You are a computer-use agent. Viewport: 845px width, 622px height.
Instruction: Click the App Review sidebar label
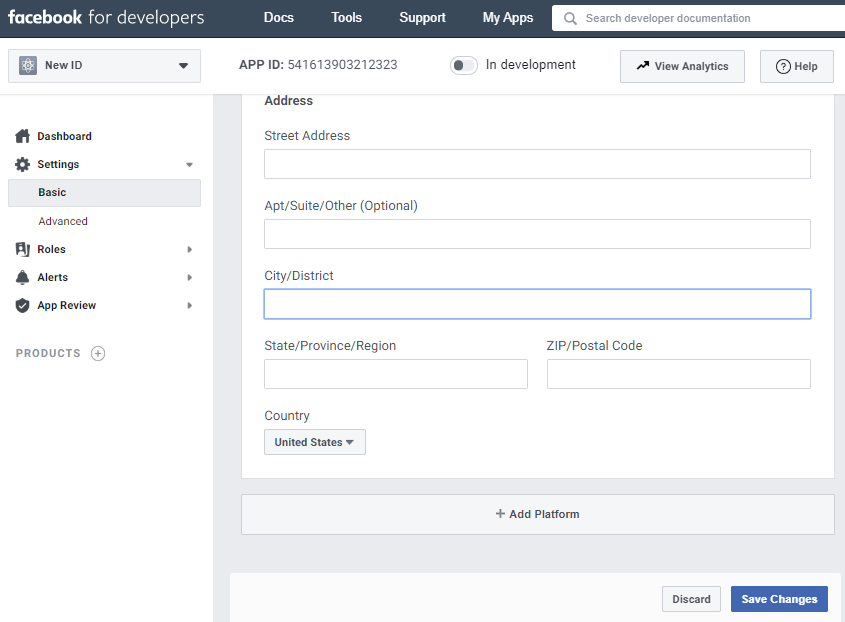point(66,305)
